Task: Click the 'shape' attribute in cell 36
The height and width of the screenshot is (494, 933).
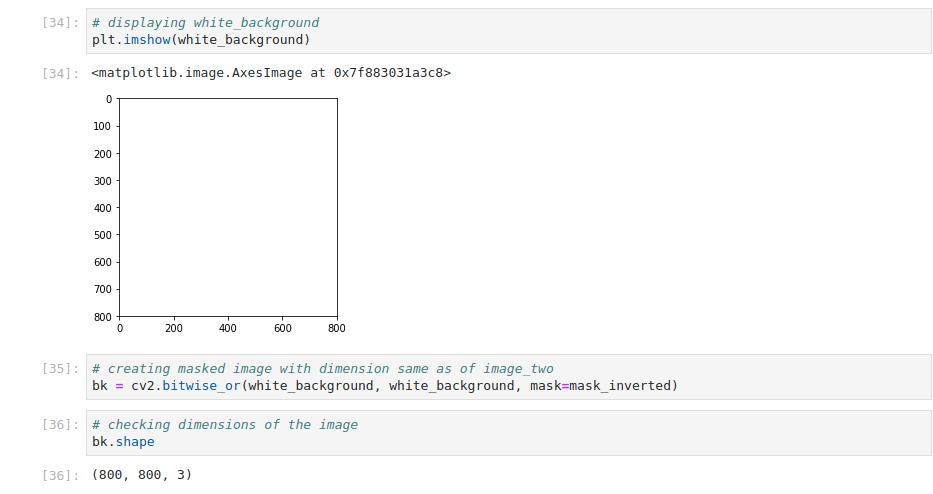Action: click(135, 442)
